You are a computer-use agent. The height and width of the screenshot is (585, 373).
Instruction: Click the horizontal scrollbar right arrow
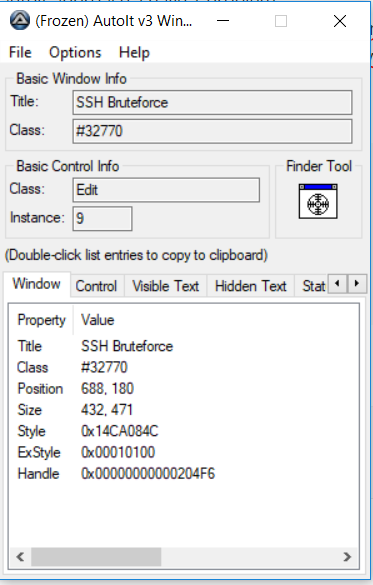(347, 557)
